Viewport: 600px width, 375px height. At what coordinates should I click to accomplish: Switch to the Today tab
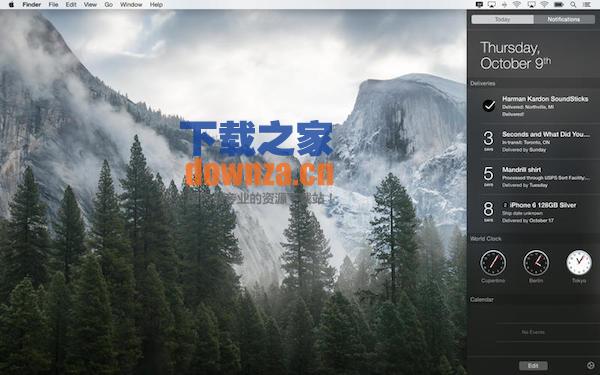(502, 20)
